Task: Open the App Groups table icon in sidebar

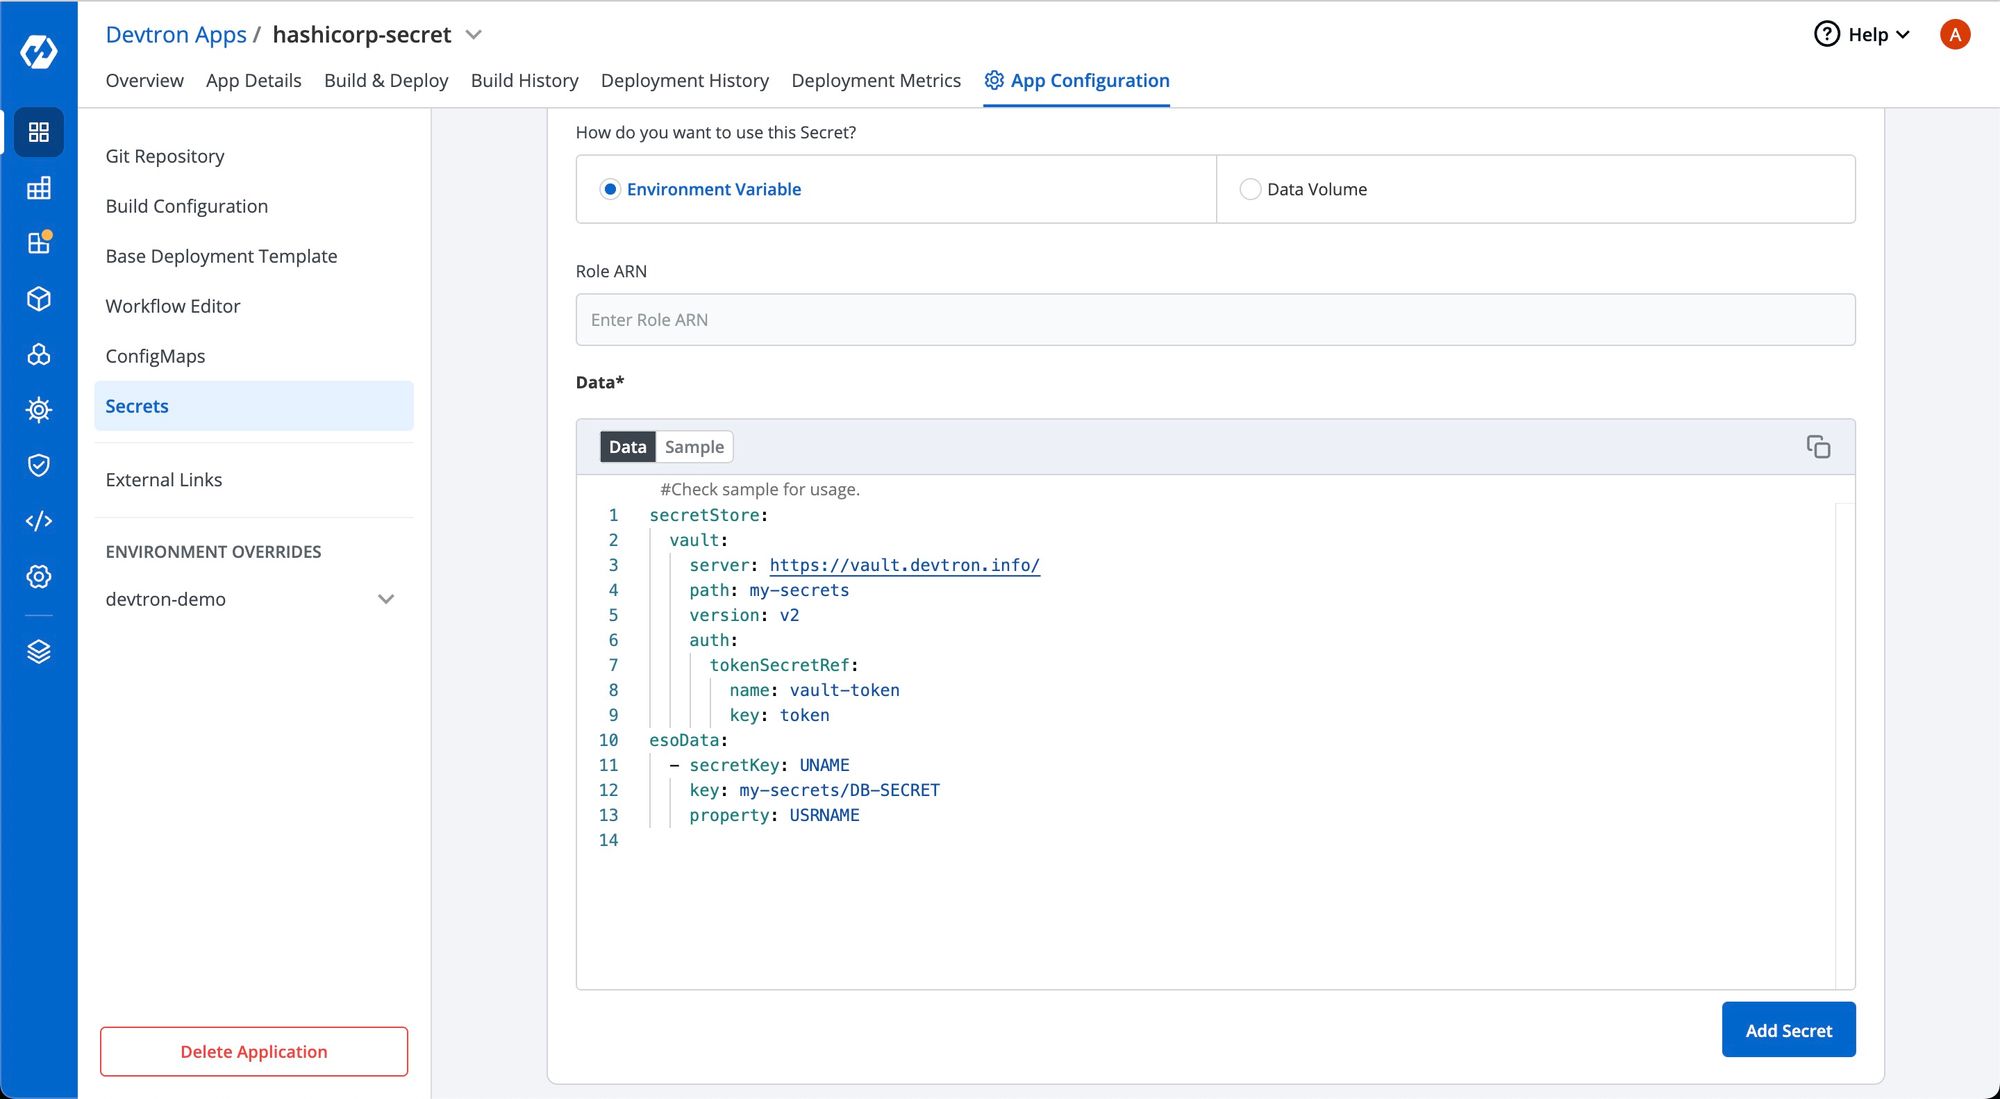Action: click(39, 188)
